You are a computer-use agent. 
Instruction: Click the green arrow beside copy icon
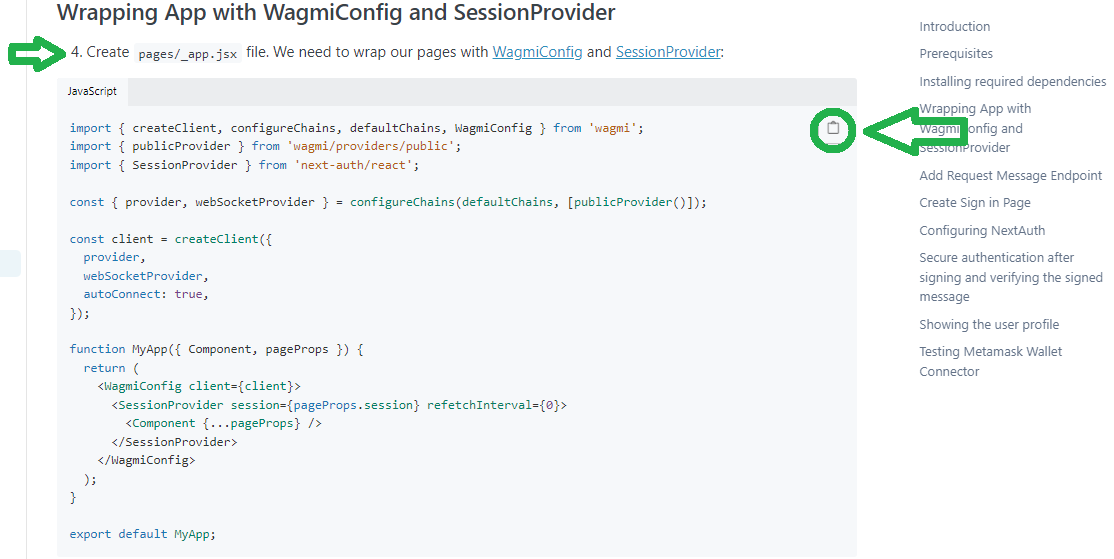coord(910,130)
